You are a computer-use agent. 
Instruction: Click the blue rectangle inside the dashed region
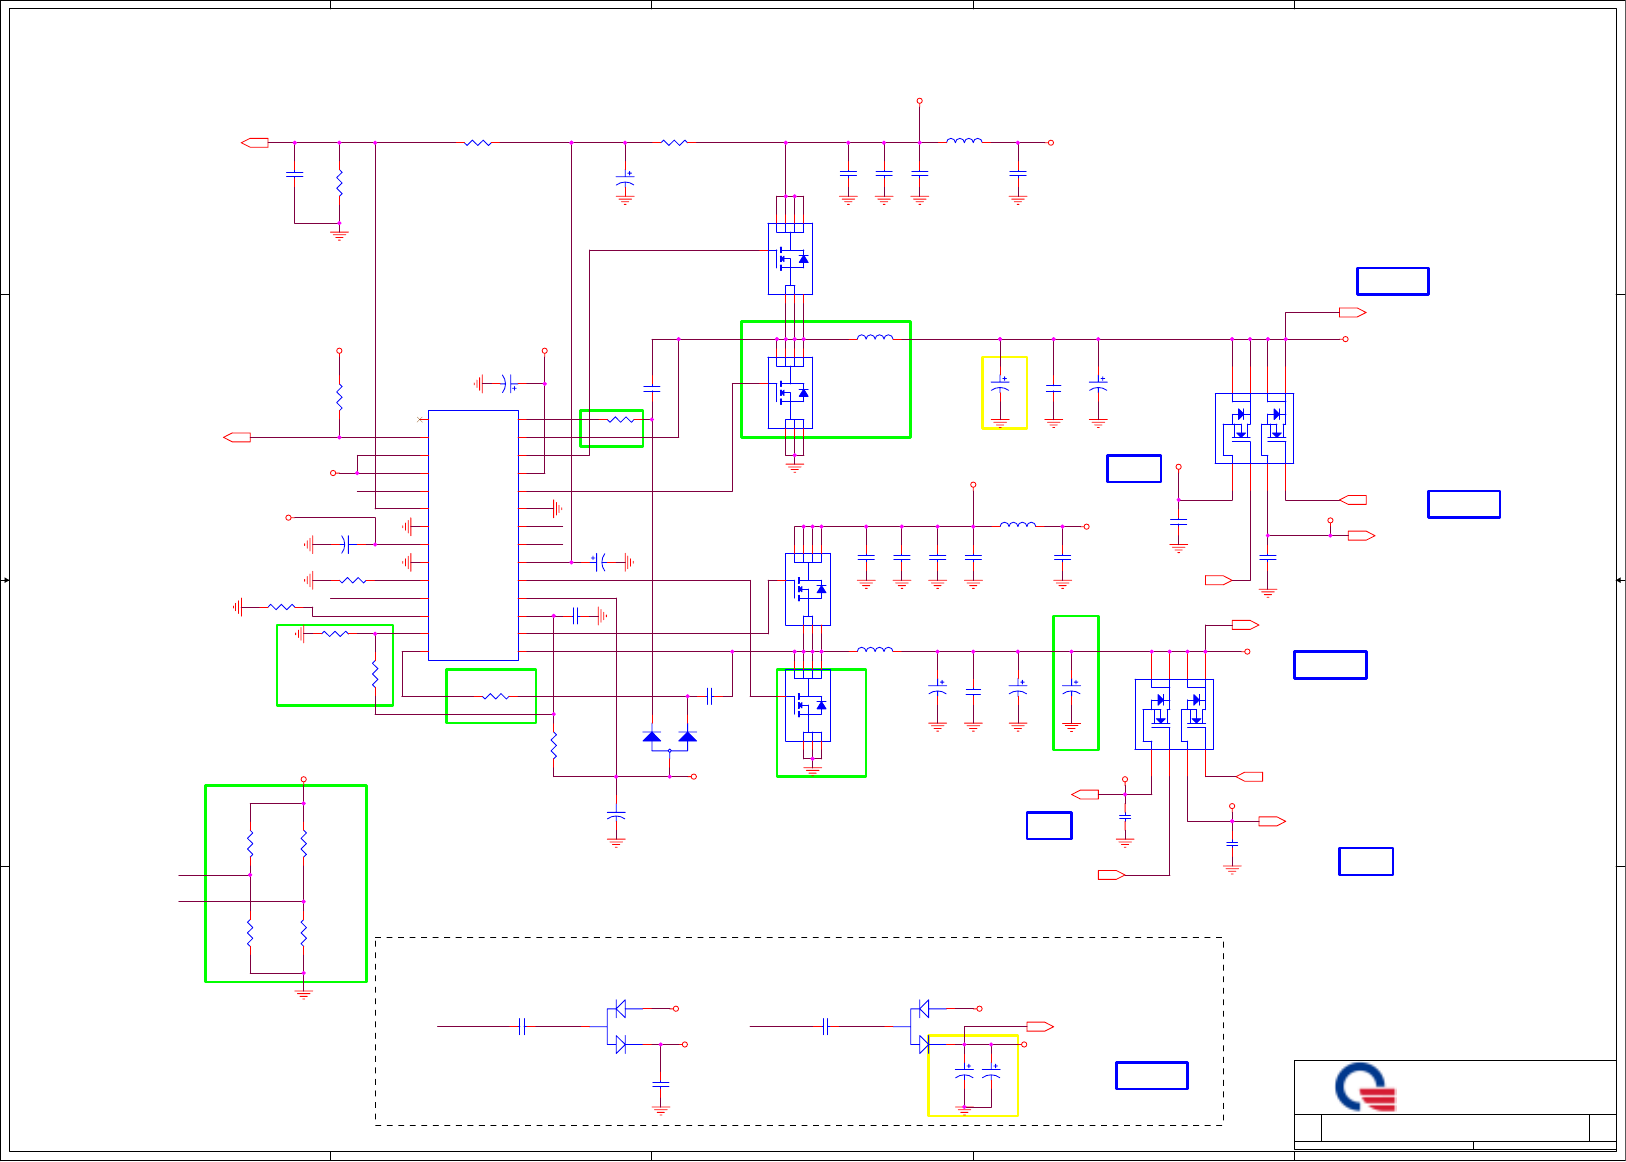point(1152,1075)
